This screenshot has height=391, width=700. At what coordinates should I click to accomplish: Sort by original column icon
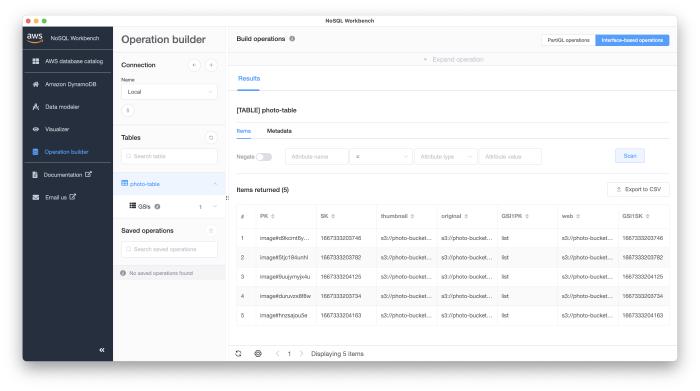(x=466, y=216)
